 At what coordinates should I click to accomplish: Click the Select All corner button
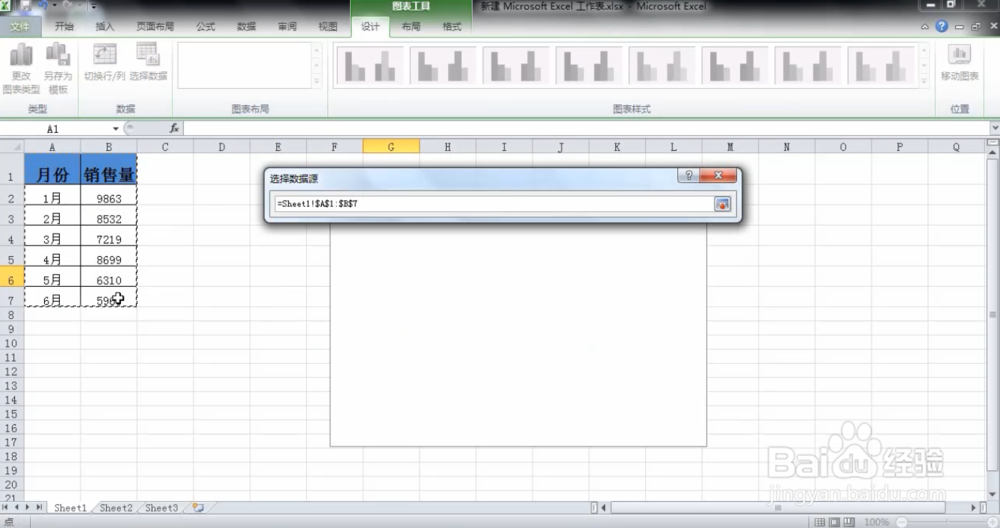[x=11, y=147]
